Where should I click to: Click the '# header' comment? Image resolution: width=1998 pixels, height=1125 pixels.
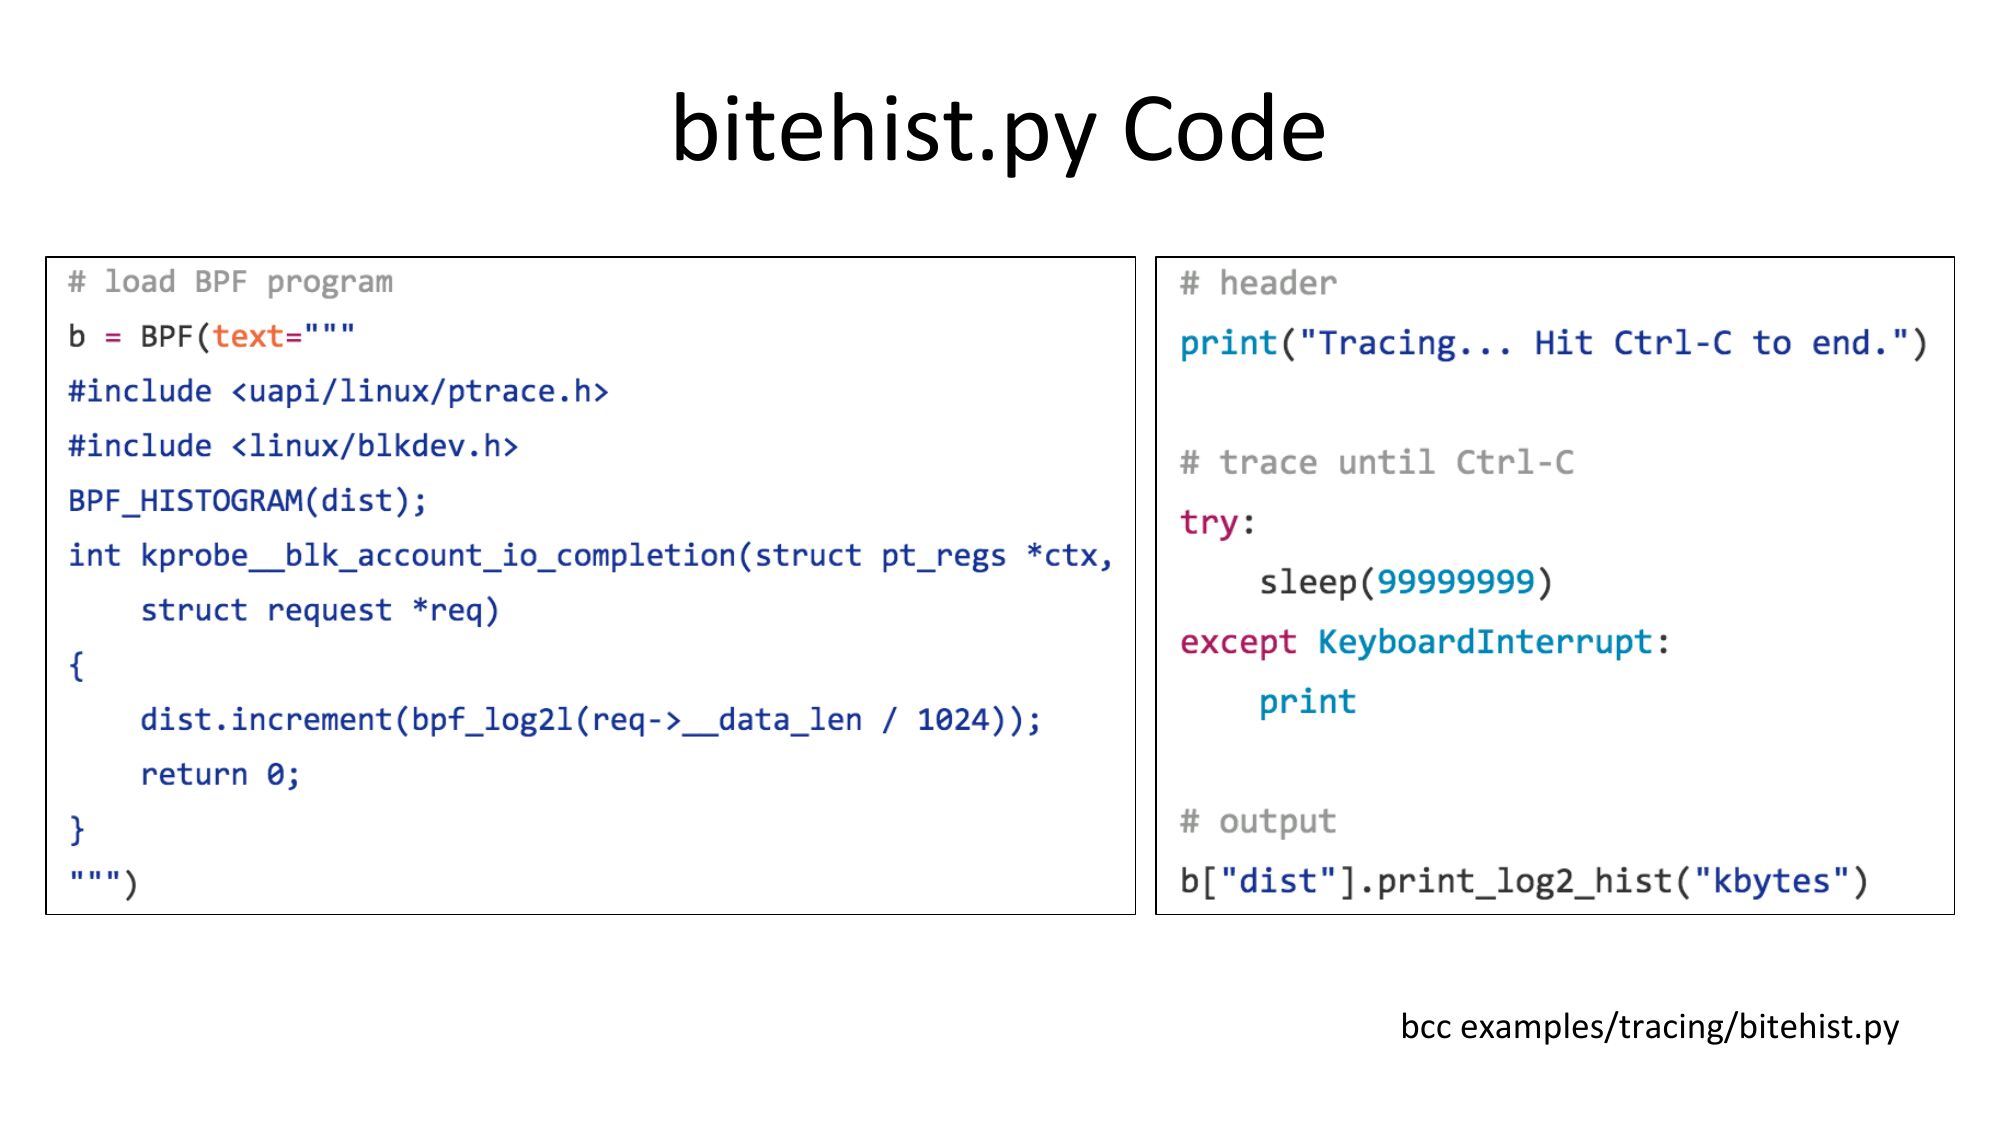(1258, 284)
